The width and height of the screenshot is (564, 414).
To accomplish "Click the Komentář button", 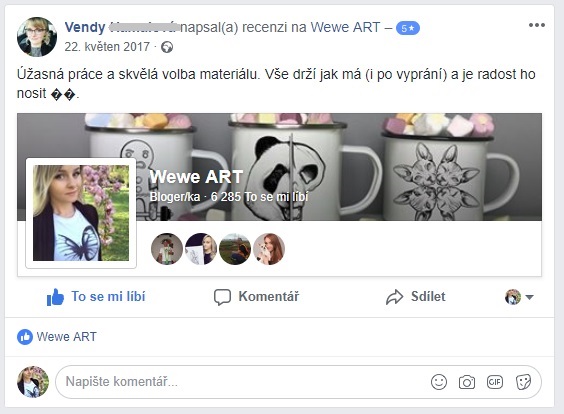I will pyautogui.click(x=256, y=297).
